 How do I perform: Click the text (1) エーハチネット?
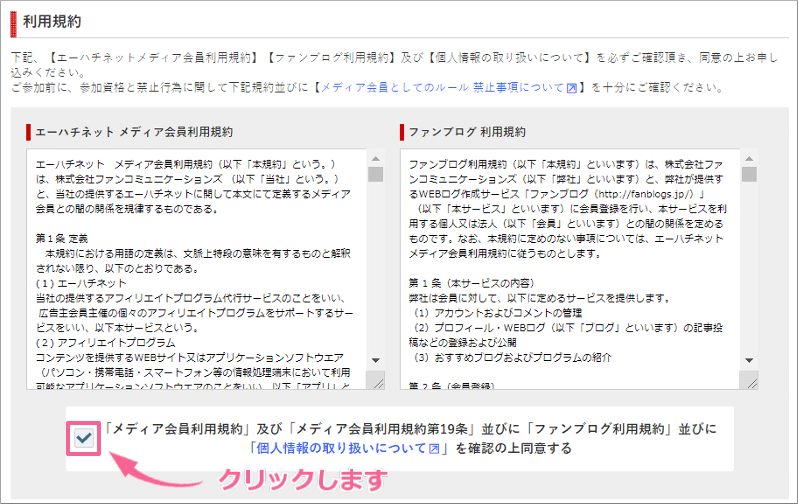click(x=81, y=283)
